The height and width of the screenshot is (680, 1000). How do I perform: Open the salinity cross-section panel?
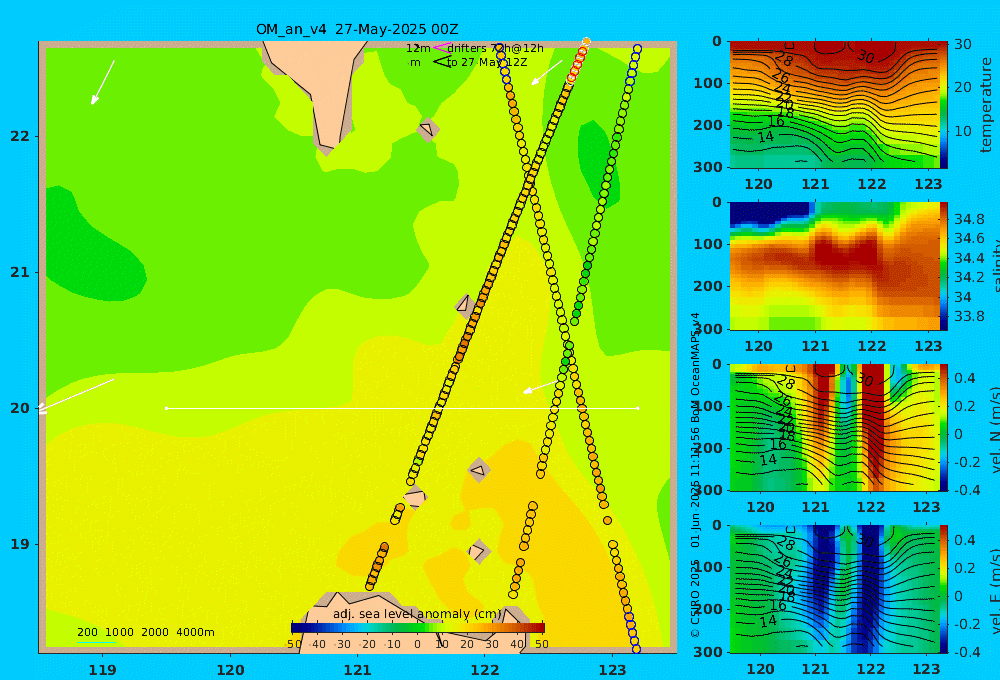pyautogui.click(x=834, y=266)
